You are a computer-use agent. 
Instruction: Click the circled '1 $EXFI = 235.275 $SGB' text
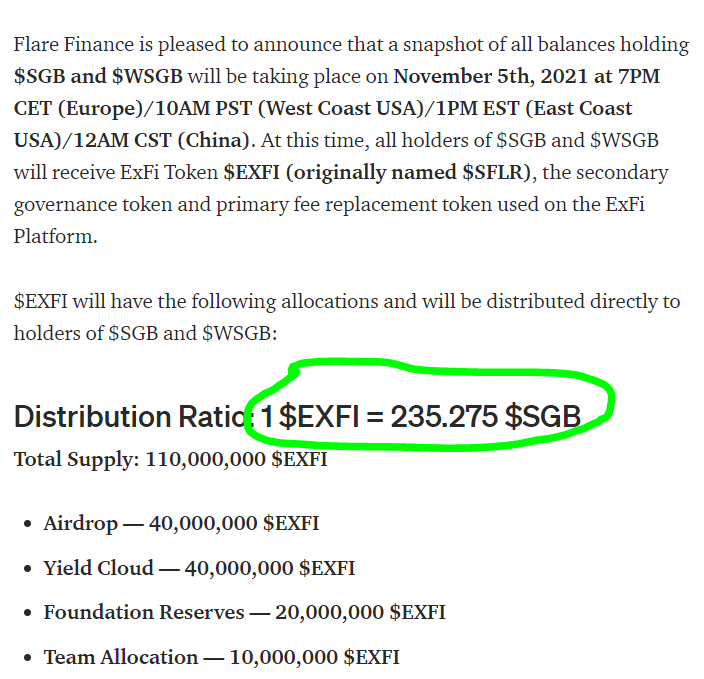point(421,416)
